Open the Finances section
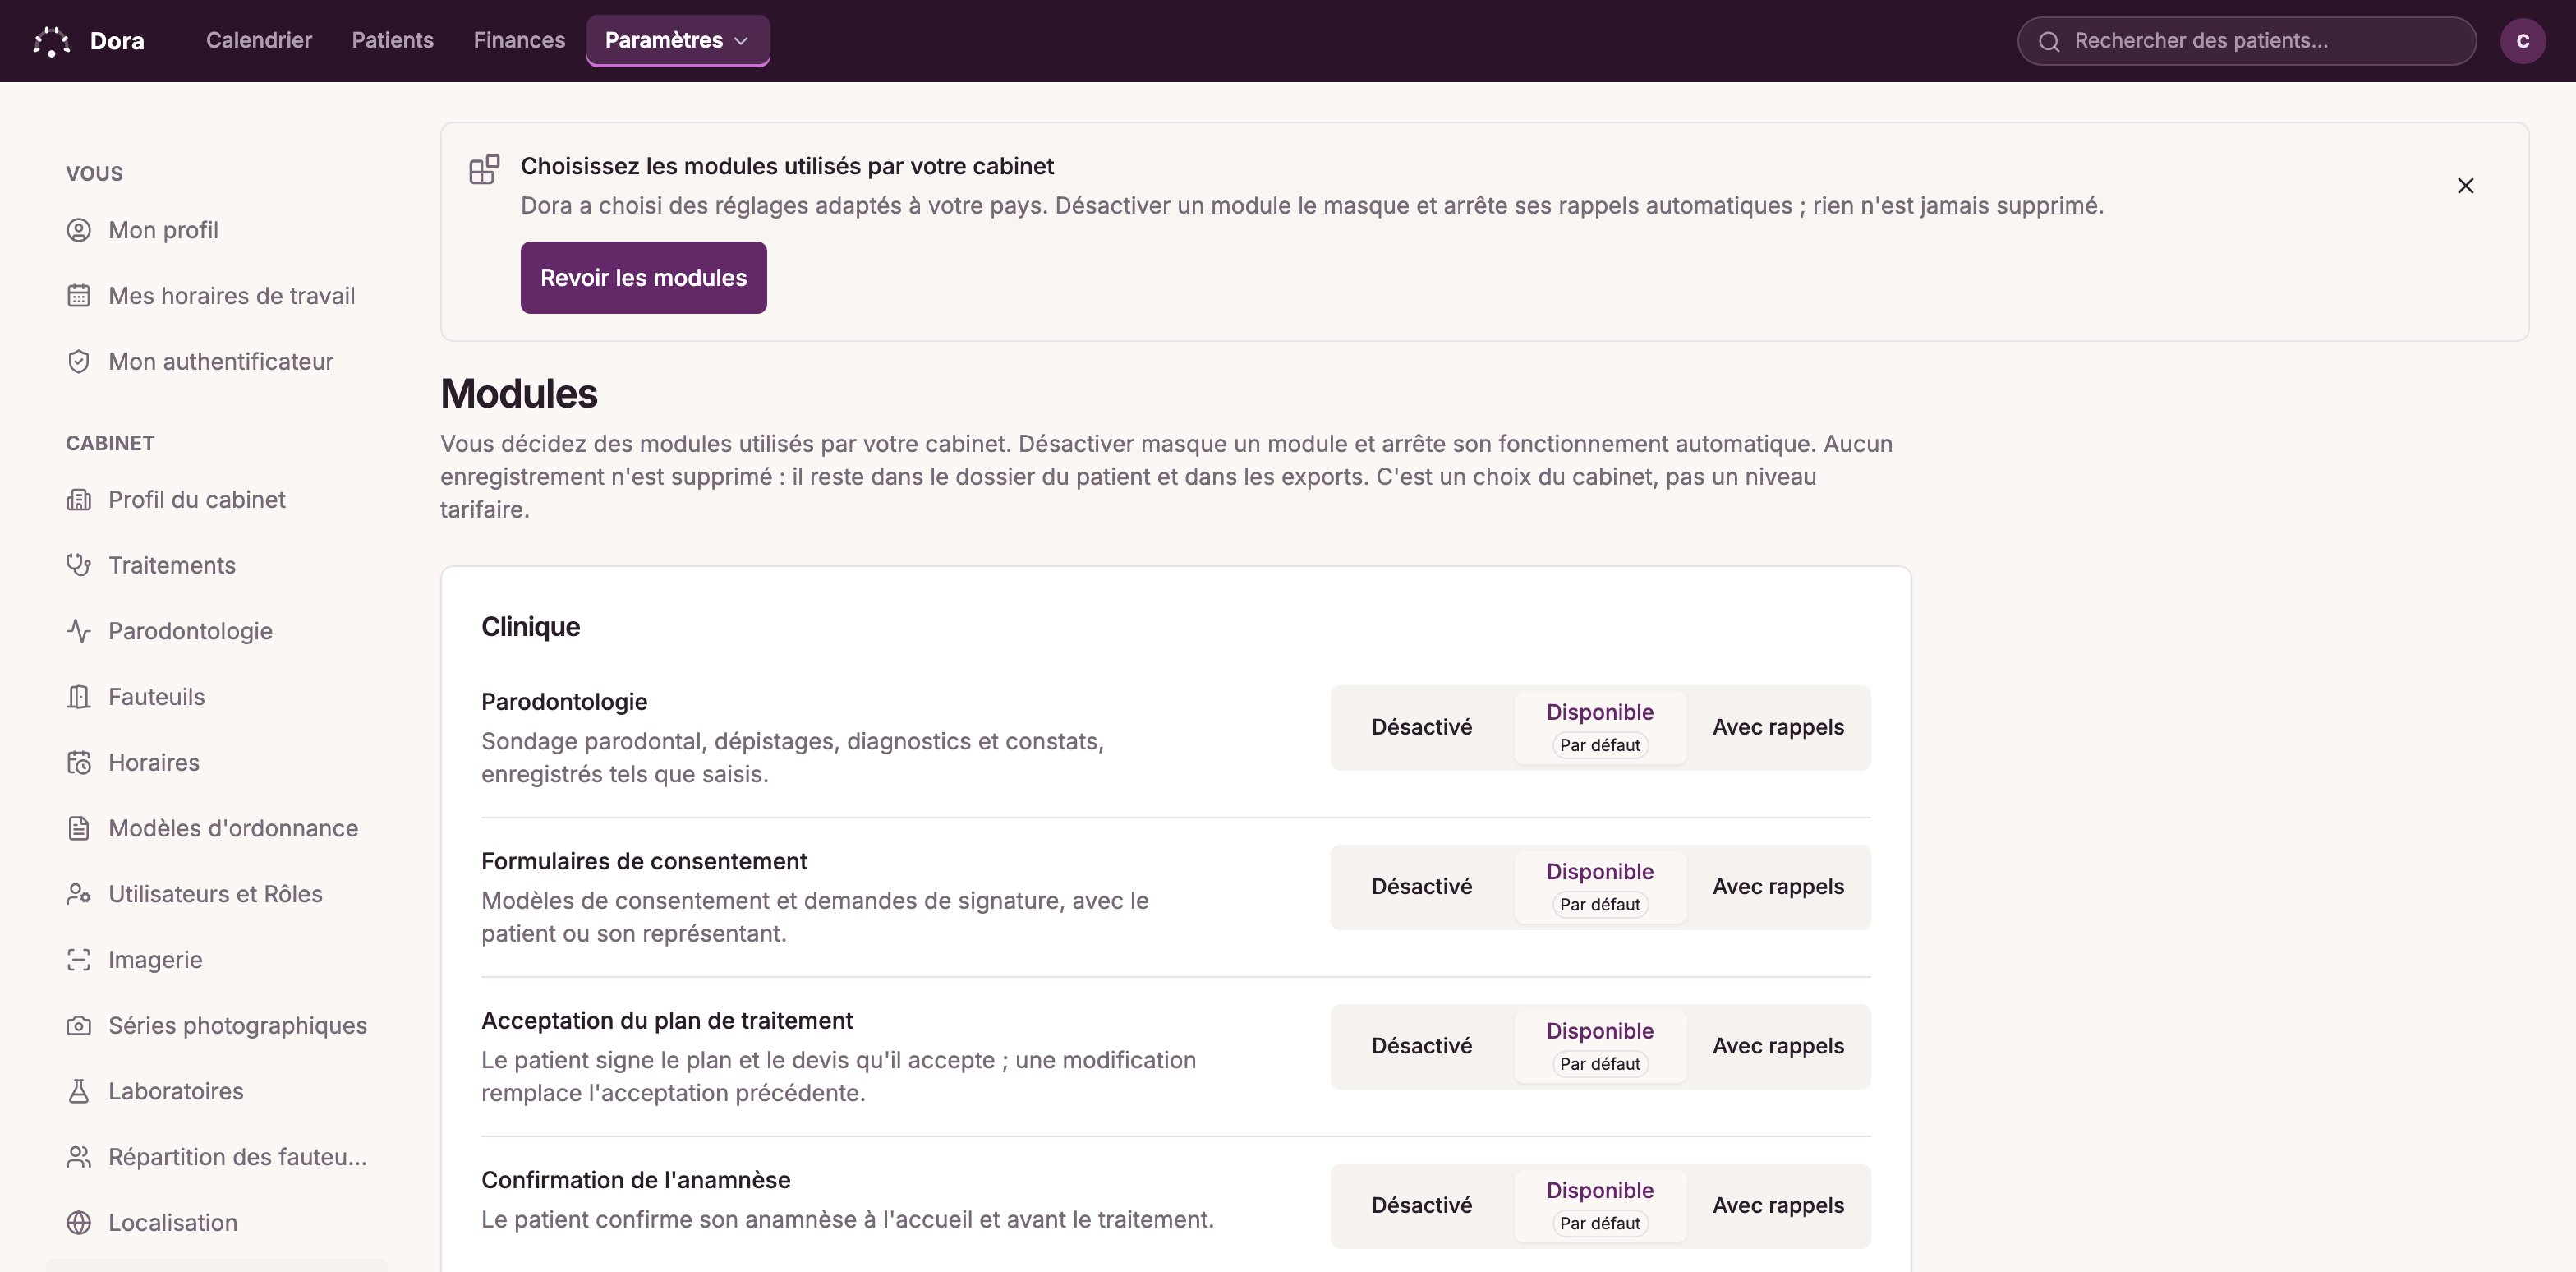Screen dimensions: 2576x1272 (x=519, y=41)
